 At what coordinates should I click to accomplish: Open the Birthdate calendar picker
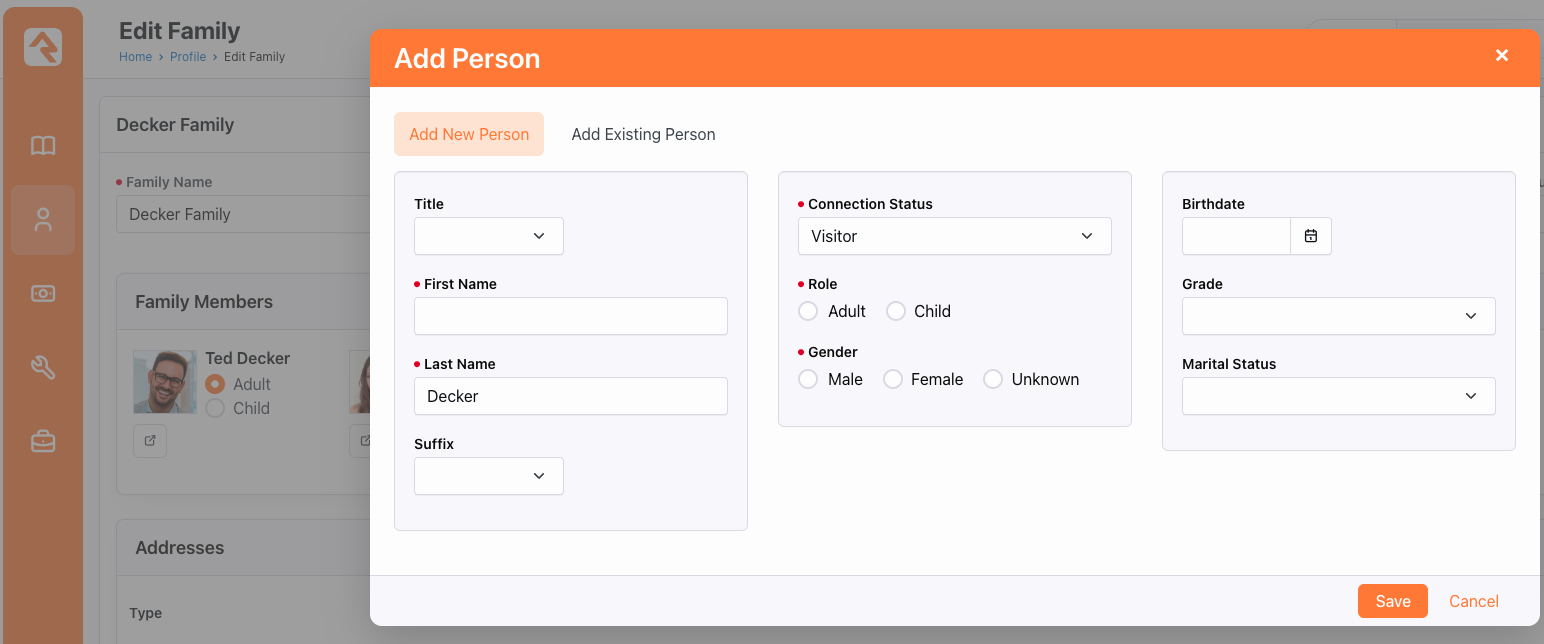tap(1311, 236)
